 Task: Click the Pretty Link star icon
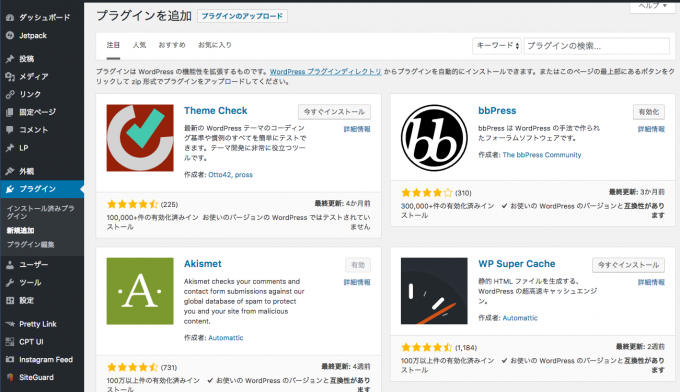[10, 324]
